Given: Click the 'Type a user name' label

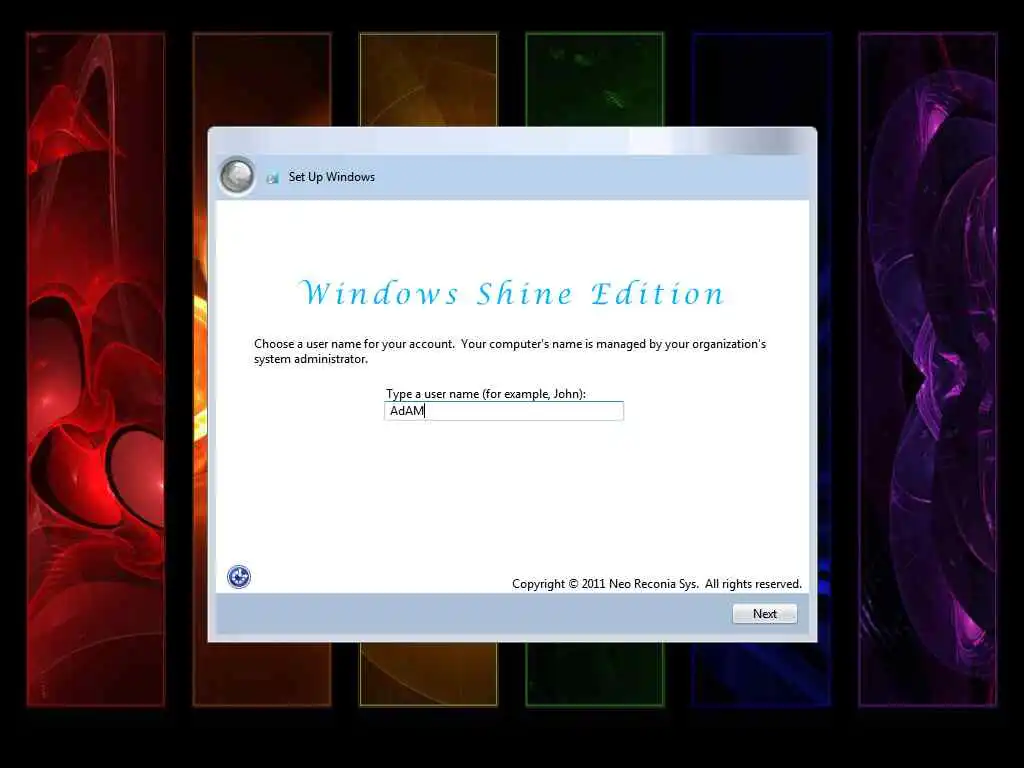Looking at the screenshot, I should [x=486, y=394].
